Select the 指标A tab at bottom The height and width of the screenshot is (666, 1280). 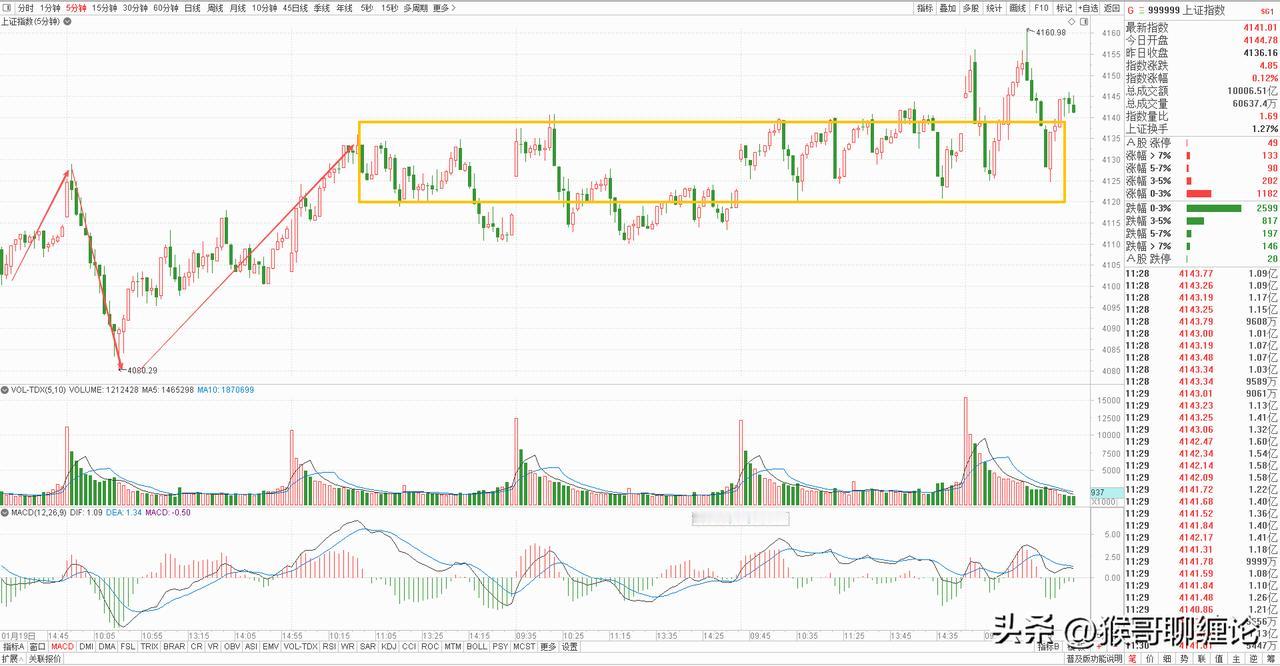(13, 646)
